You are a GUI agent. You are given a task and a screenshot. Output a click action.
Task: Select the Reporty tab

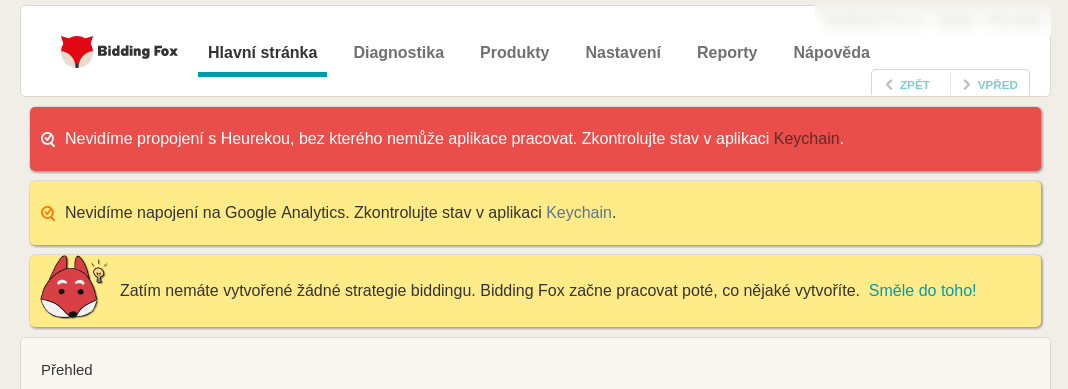(727, 52)
